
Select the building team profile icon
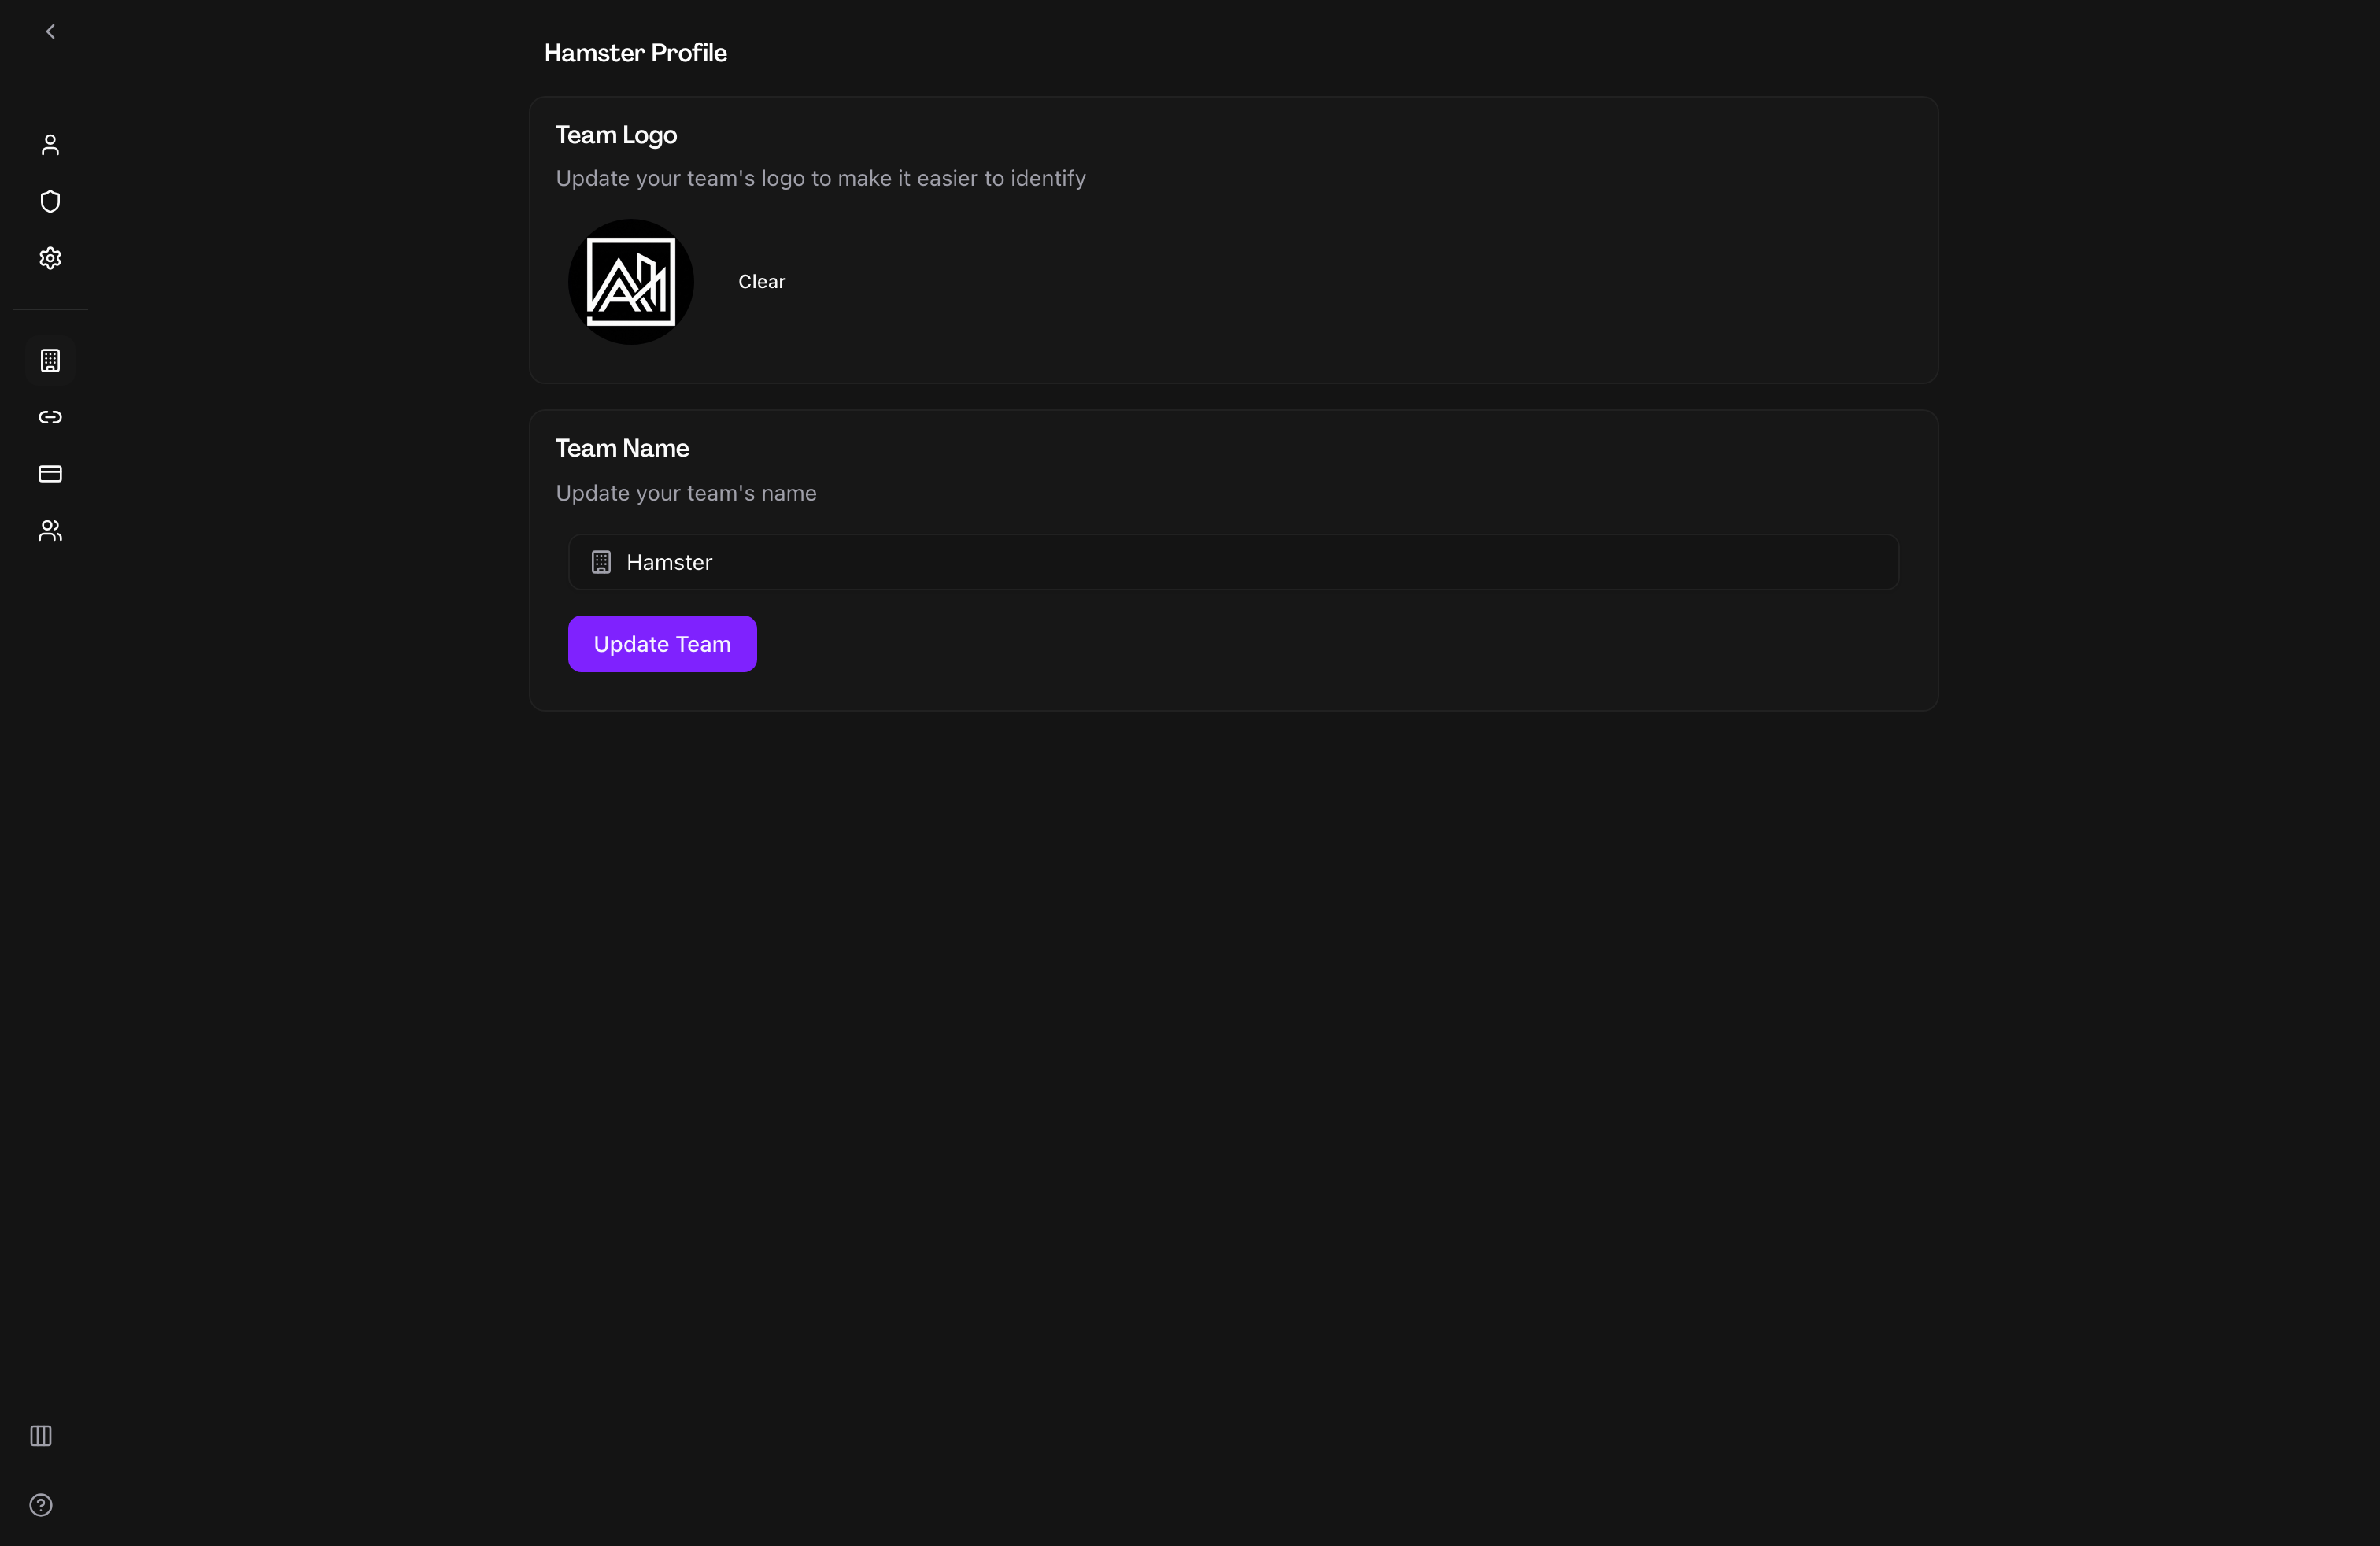pos(50,361)
